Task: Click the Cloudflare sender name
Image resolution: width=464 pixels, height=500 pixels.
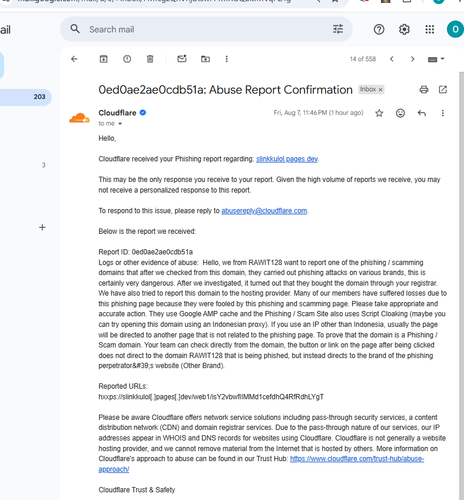Action: (x=117, y=113)
